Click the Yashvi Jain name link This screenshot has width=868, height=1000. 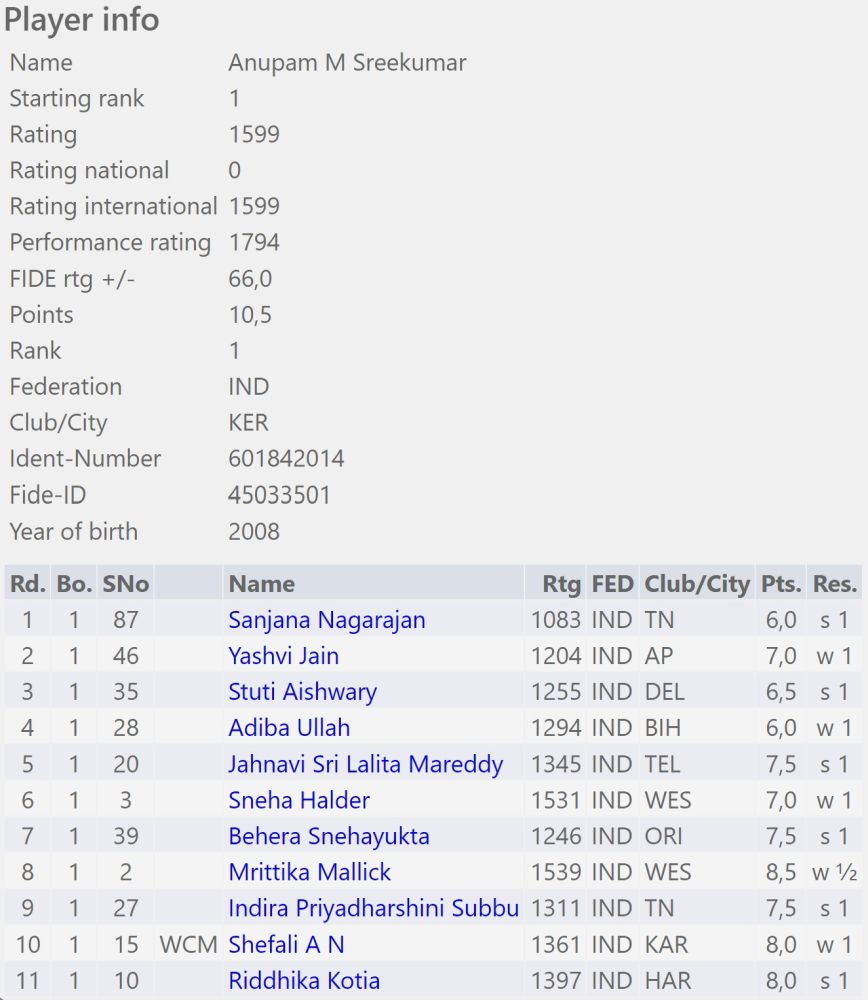(283, 656)
